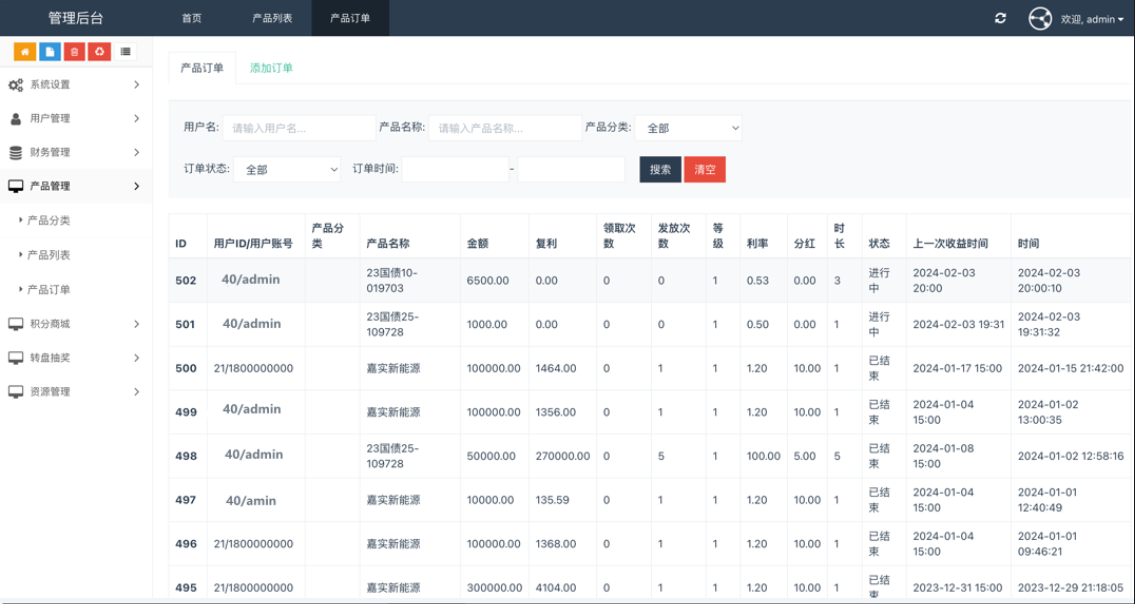Expand the 系统设置 menu chevron
Image resolution: width=1135 pixels, height=604 pixels.
pyautogui.click(x=137, y=85)
